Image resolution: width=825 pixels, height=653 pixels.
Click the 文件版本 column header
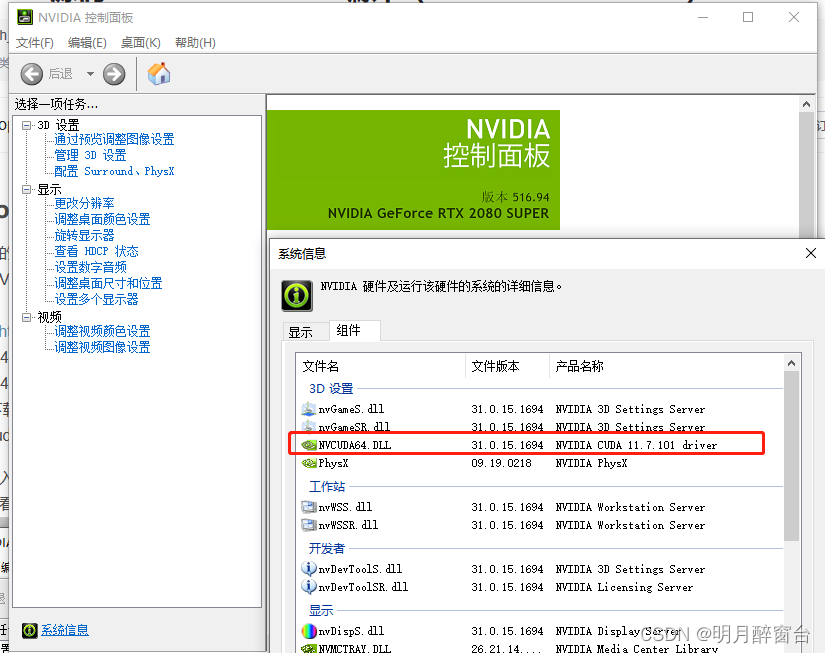pyautogui.click(x=508, y=366)
